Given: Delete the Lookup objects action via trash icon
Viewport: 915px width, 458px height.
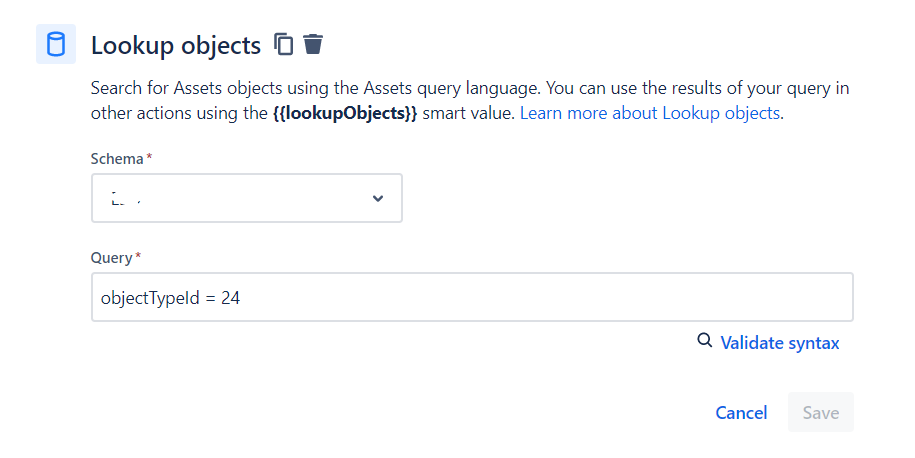Looking at the screenshot, I should (x=313, y=44).
